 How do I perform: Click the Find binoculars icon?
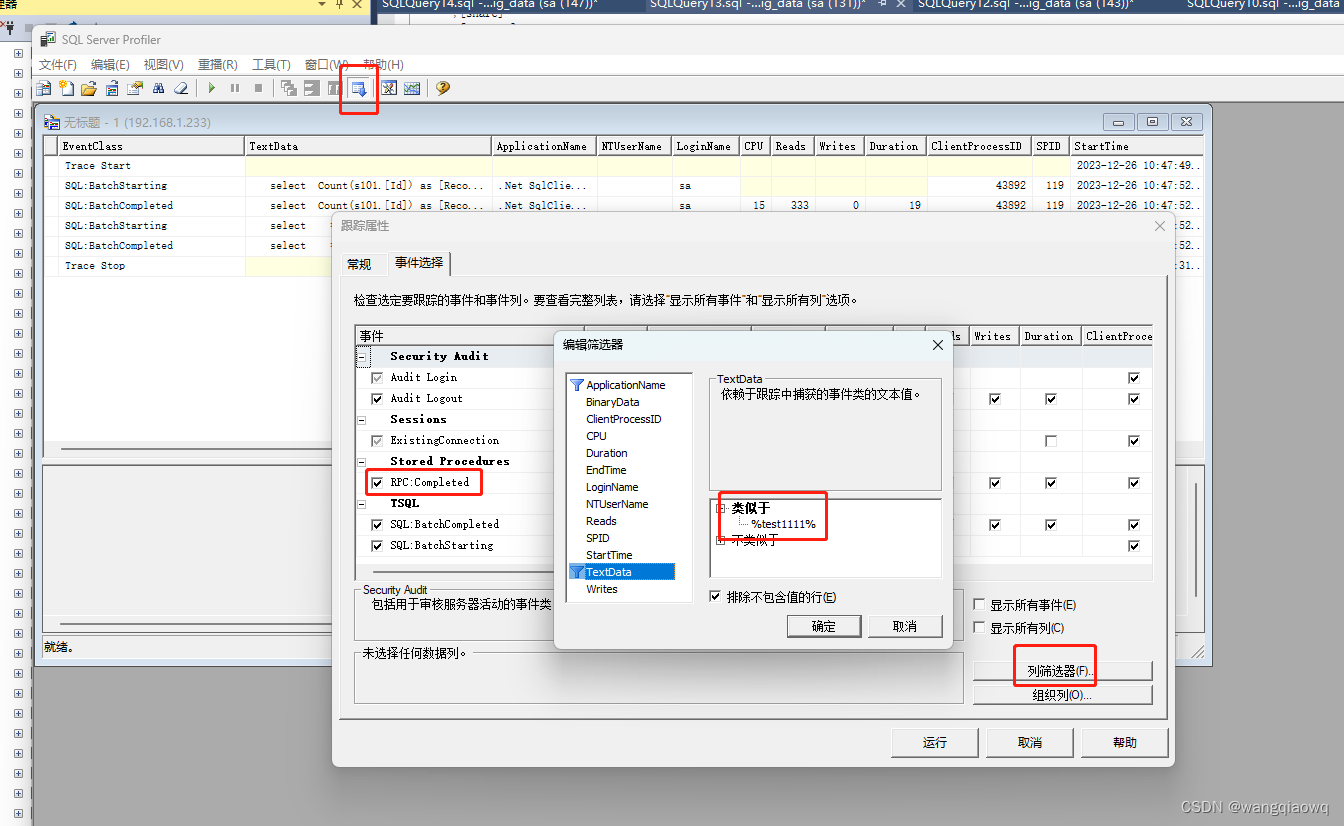coord(158,88)
